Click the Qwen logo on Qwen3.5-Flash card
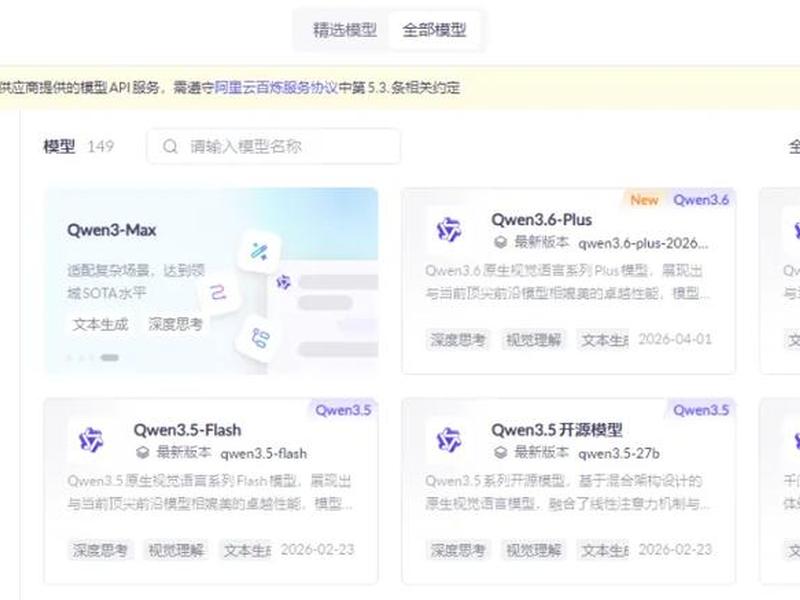This screenshot has height=600, width=800. 91,440
